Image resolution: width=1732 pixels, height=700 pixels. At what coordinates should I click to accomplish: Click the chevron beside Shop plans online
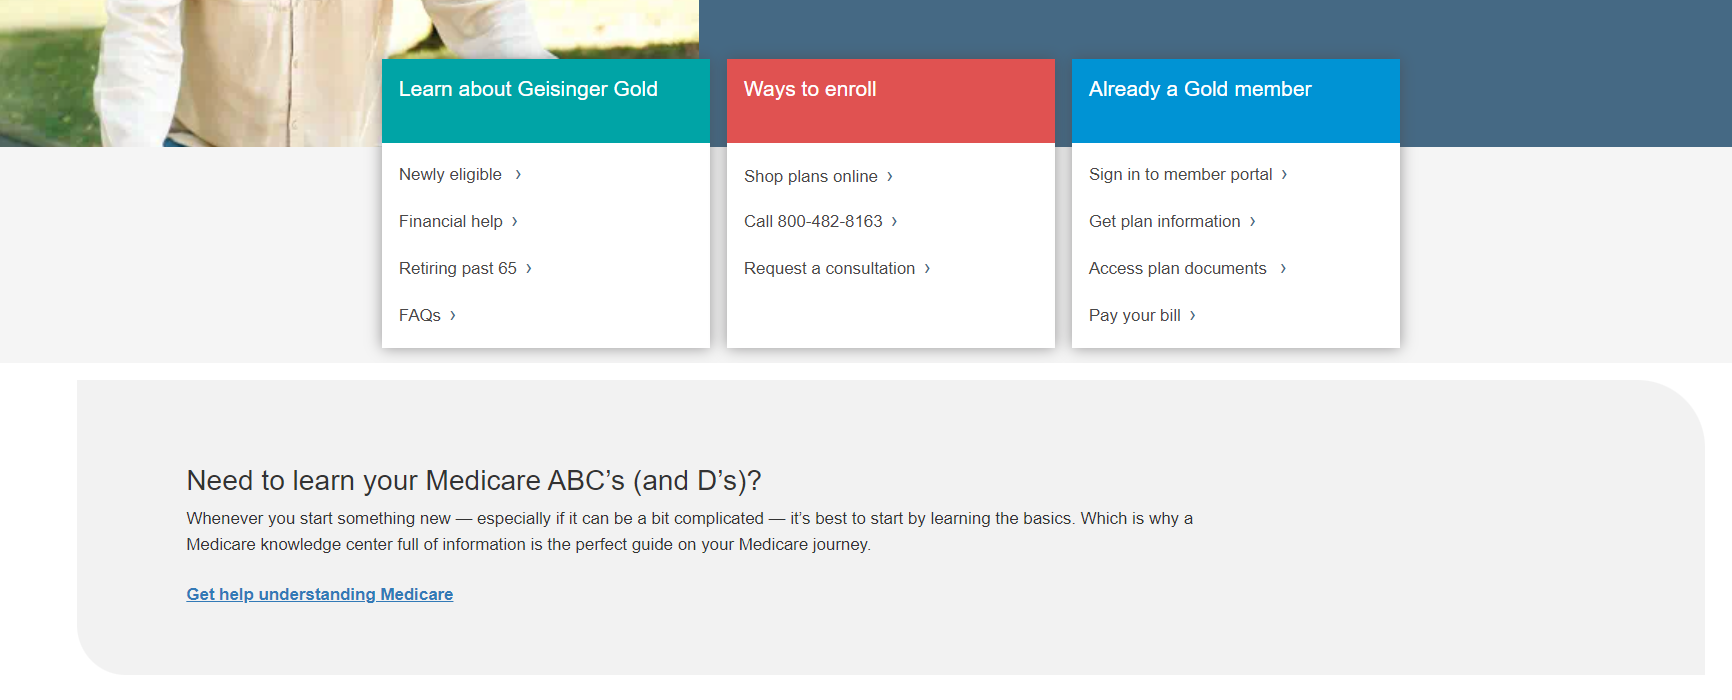pos(890,176)
